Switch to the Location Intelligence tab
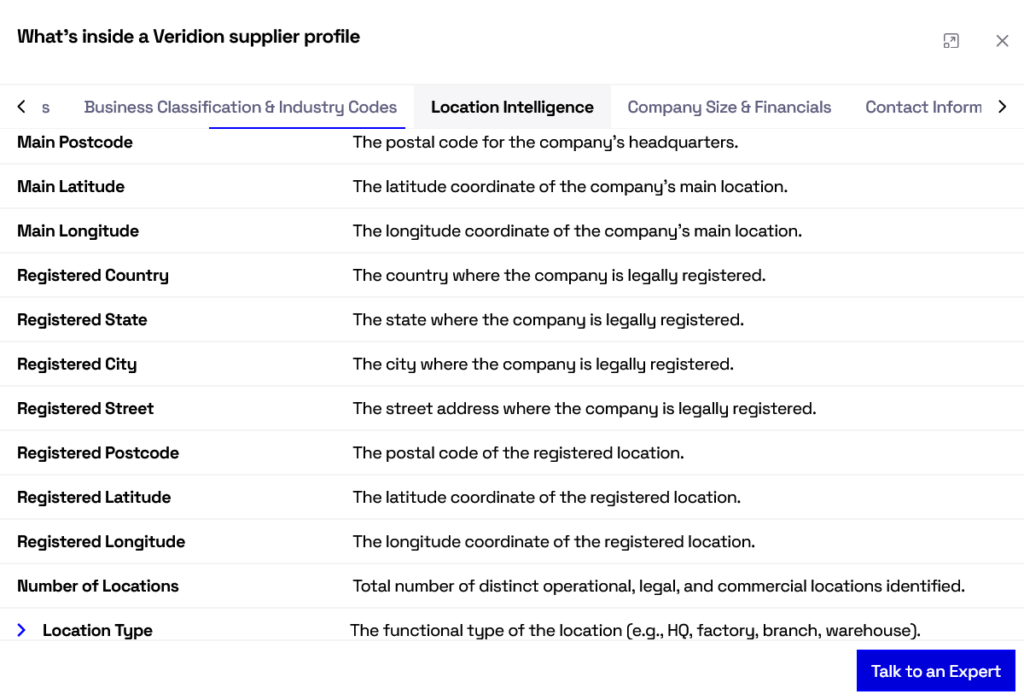 coord(511,106)
